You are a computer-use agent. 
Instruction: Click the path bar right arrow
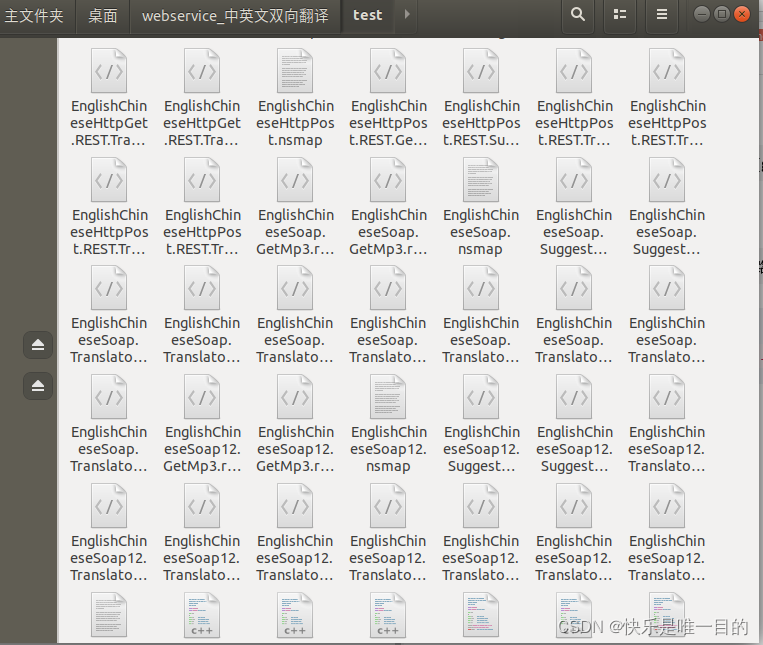tap(407, 15)
